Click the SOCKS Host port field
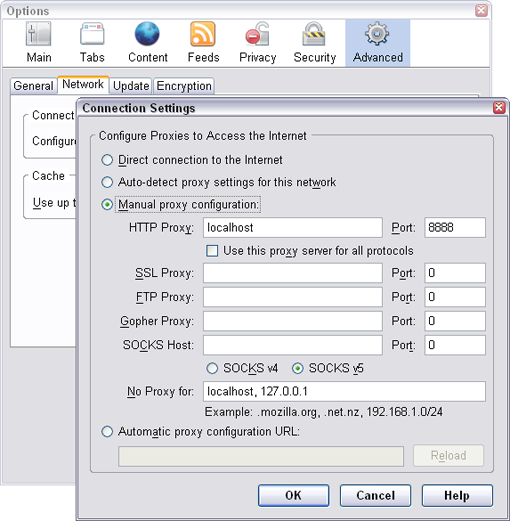Viewport: 510px width, 521px height. [455, 345]
